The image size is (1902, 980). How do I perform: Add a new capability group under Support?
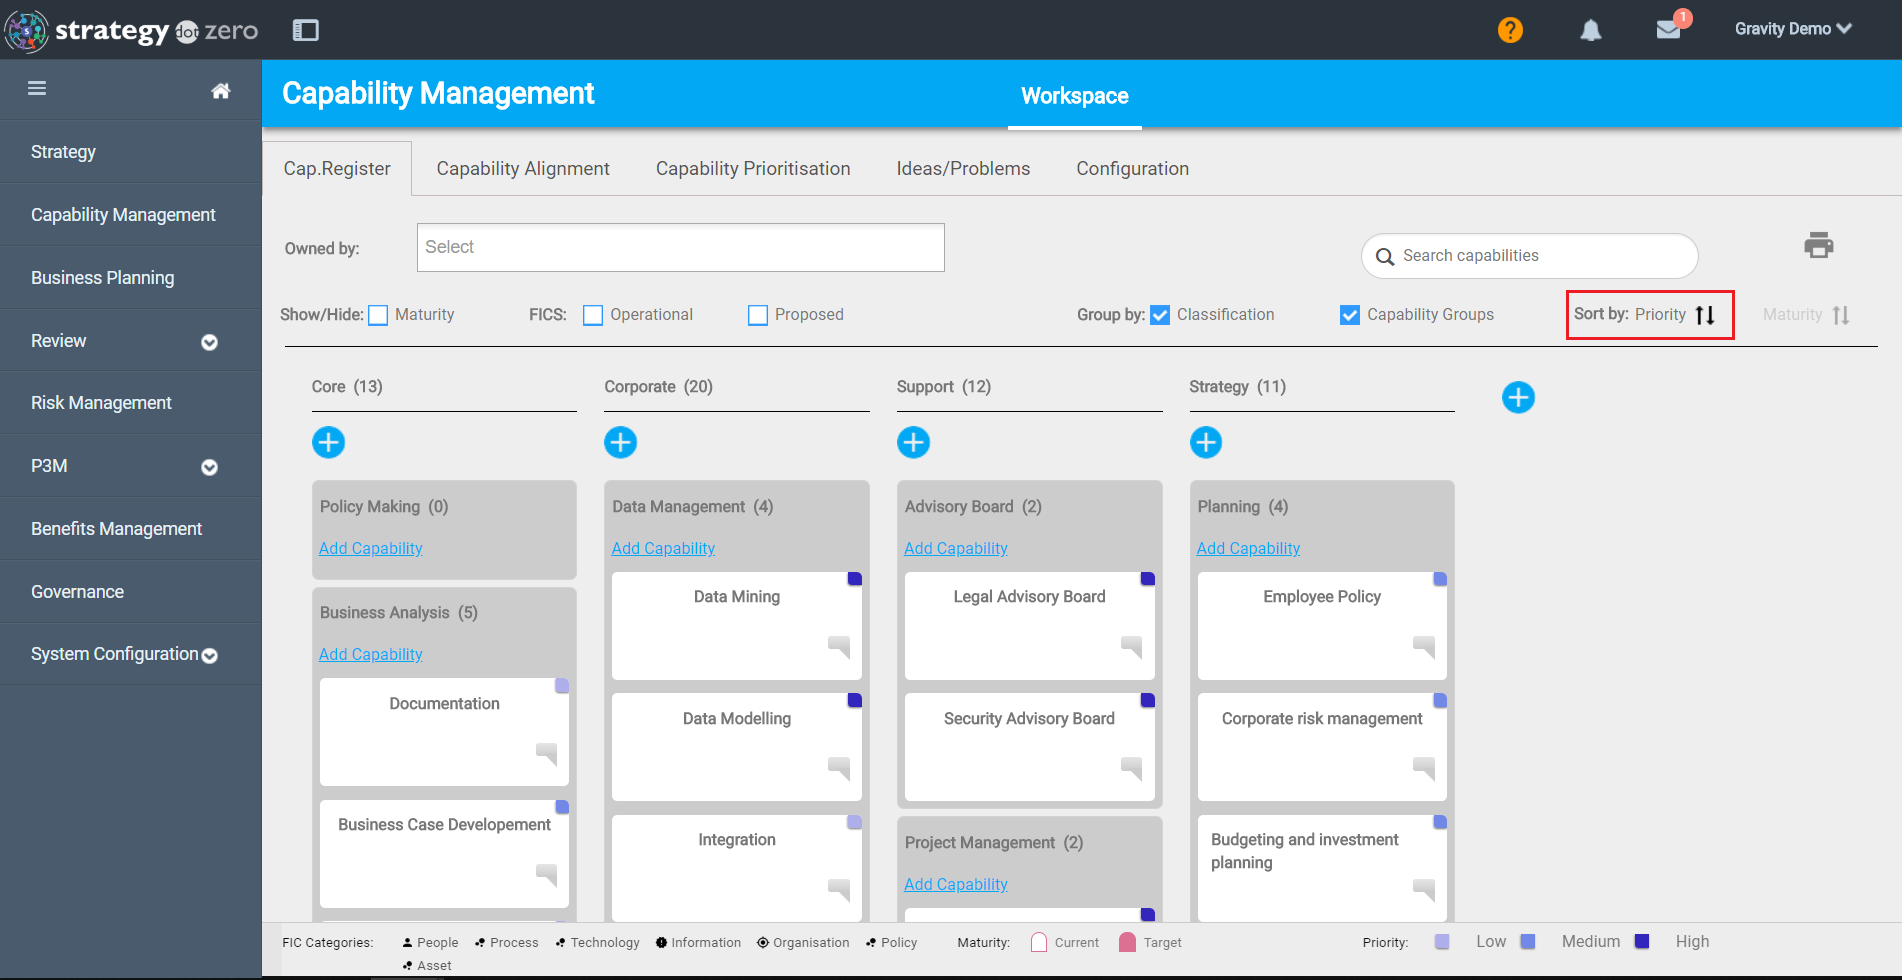(913, 442)
